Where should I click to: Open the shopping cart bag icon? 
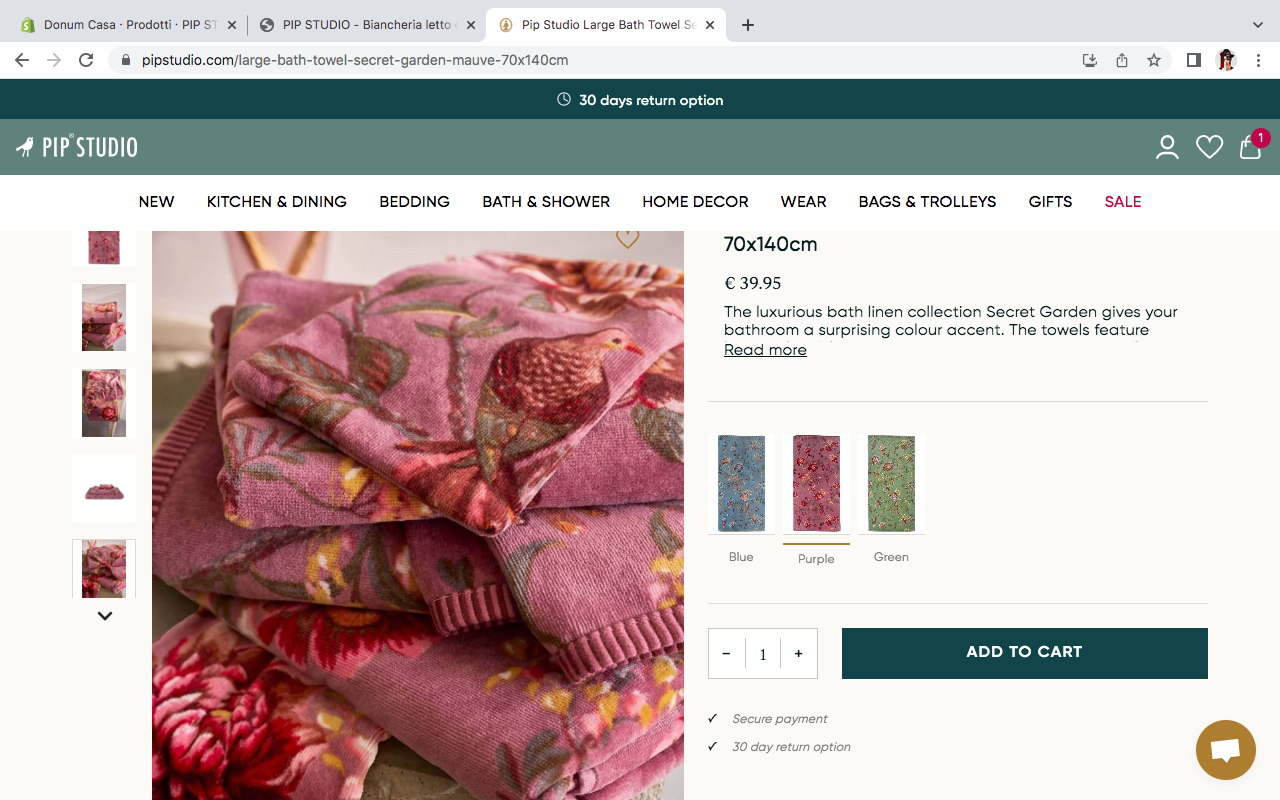click(x=1249, y=148)
